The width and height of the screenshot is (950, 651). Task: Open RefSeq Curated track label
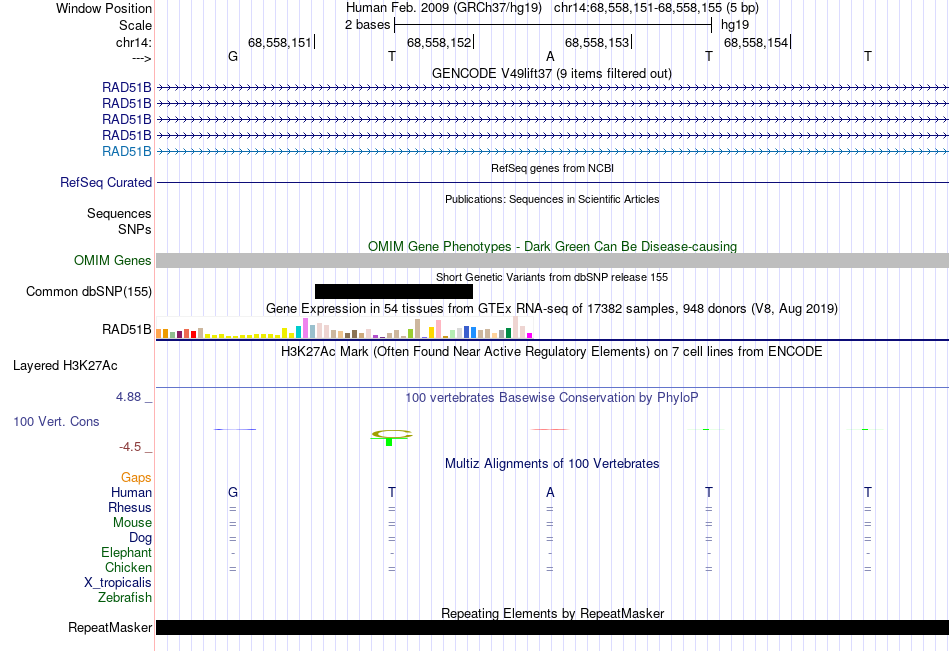click(x=106, y=182)
